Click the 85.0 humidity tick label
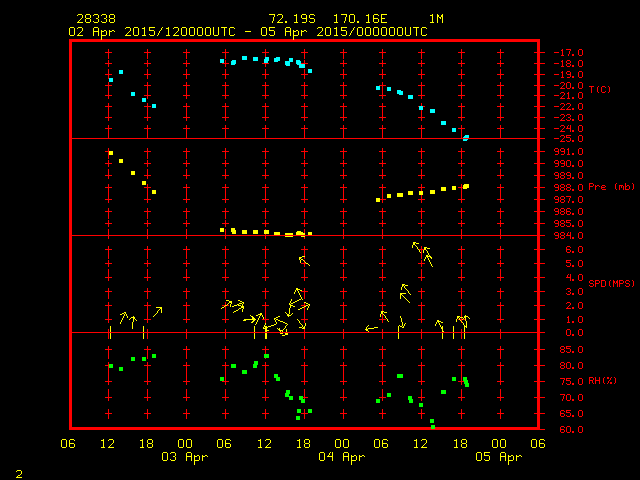Screen dimensions: 640x480 pos(559,349)
